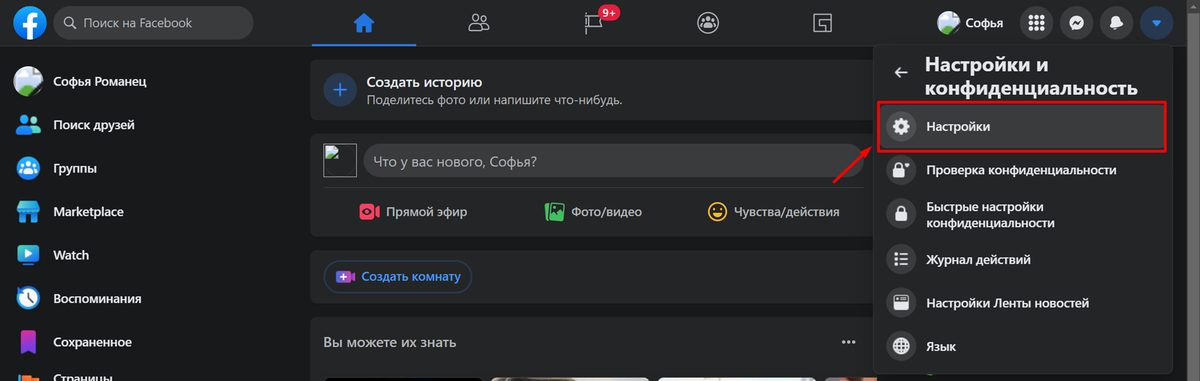Open Messenger chats
This screenshot has width=1200, height=381.
[x=1077, y=22]
